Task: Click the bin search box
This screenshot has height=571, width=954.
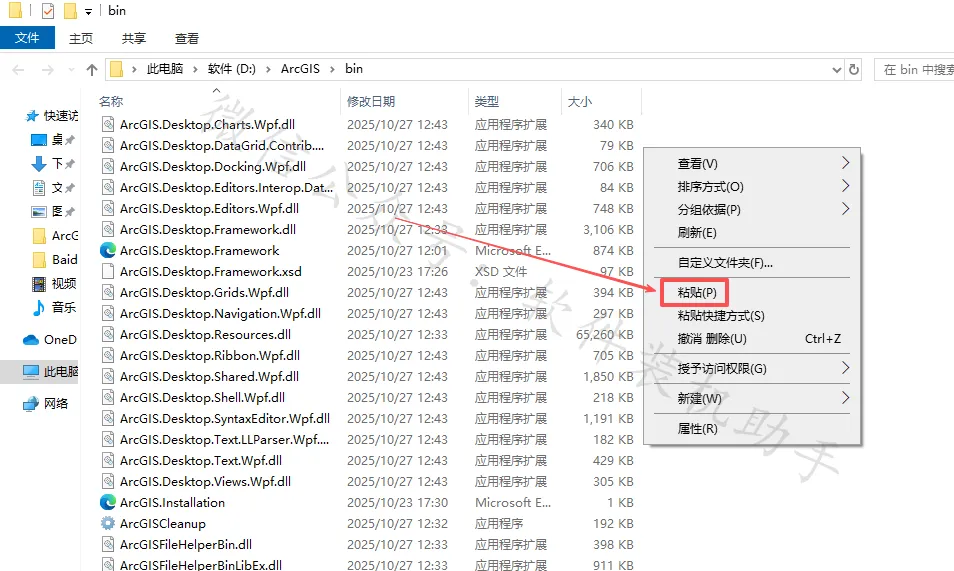Action: pos(914,69)
